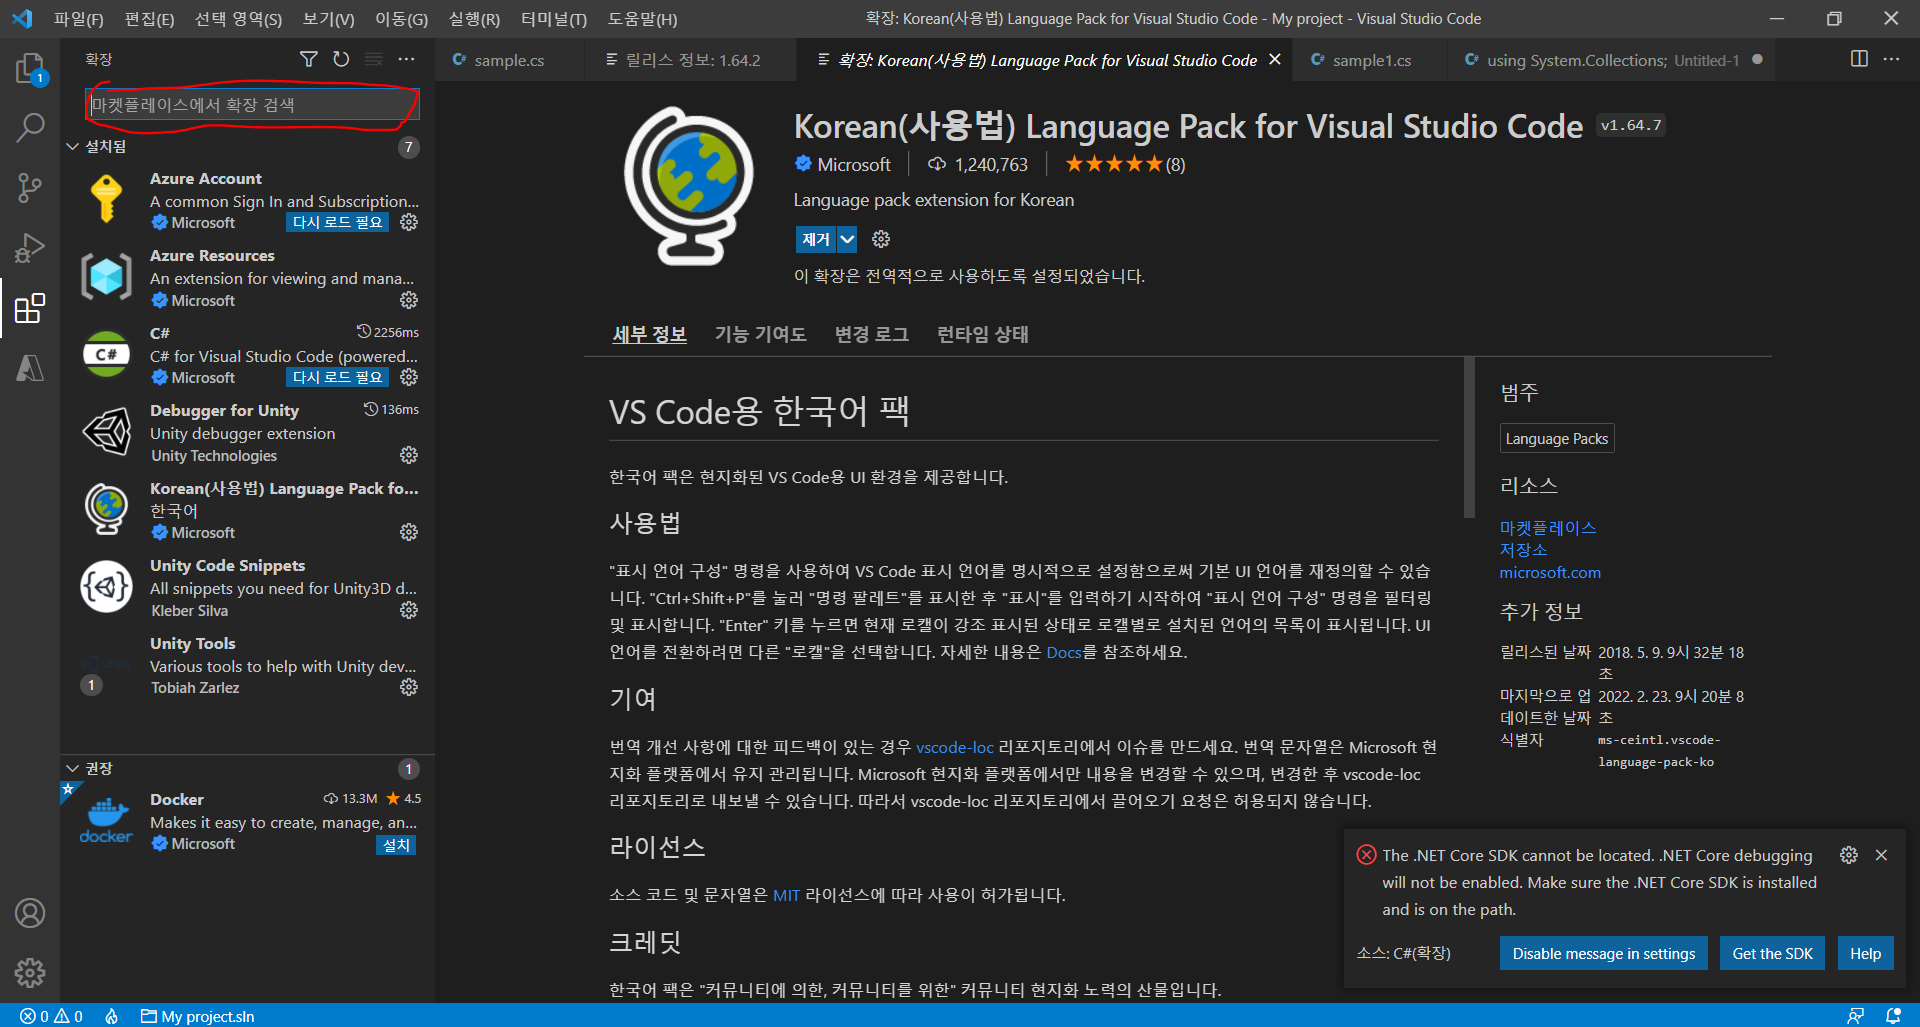Select the 변경 로그 tab
Image resolution: width=1920 pixels, height=1027 pixels.
point(872,334)
